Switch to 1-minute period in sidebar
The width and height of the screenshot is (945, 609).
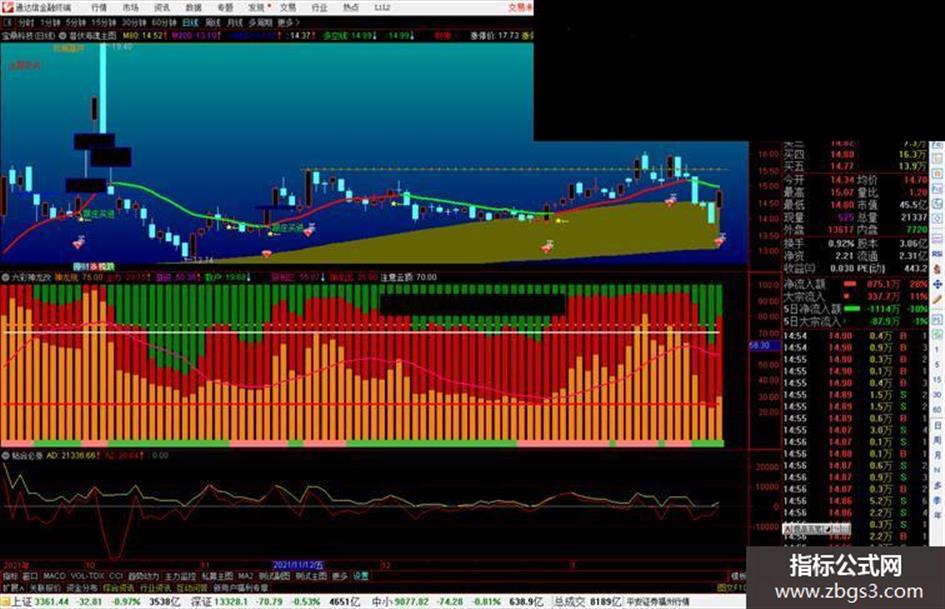(937, 350)
